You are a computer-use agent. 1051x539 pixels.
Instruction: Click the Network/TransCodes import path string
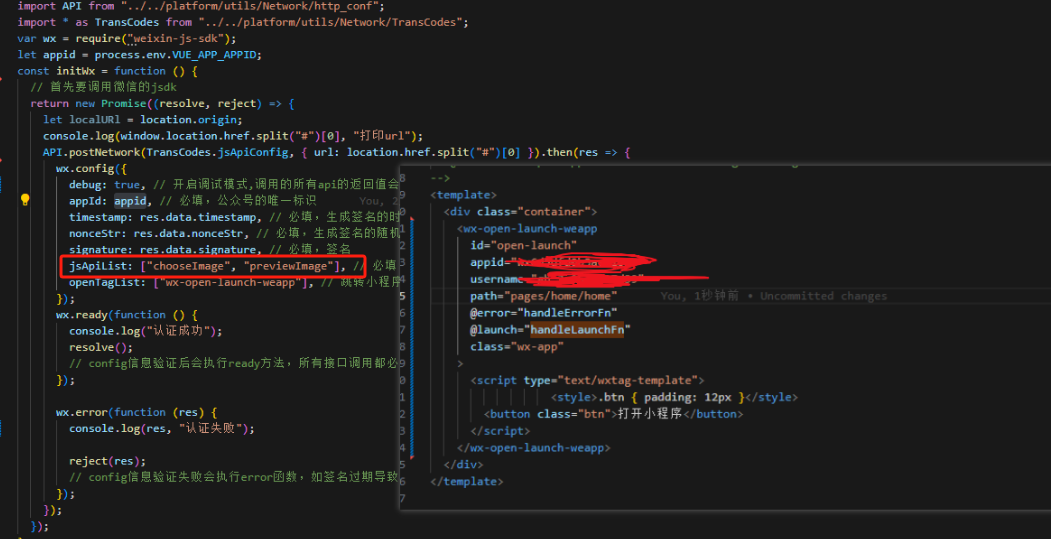(331, 22)
